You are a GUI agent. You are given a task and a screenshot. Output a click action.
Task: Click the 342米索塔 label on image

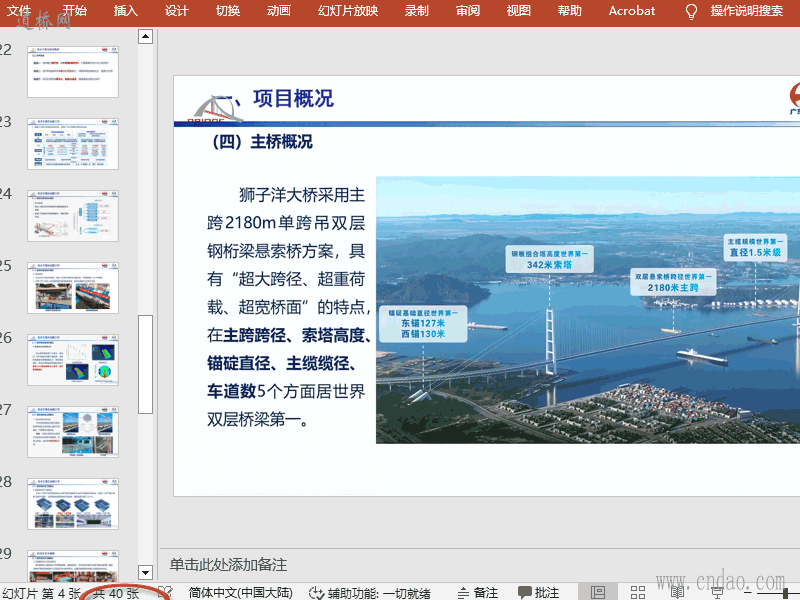(x=549, y=265)
